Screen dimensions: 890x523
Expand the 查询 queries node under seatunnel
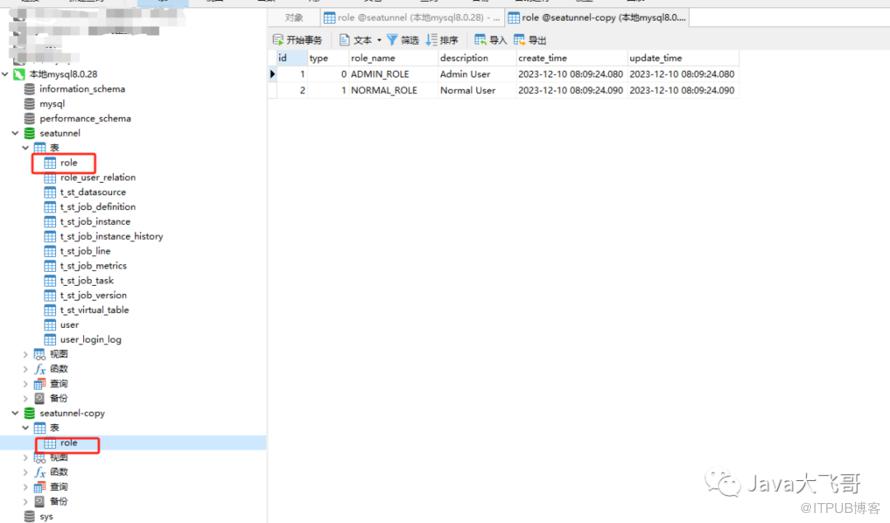26,384
